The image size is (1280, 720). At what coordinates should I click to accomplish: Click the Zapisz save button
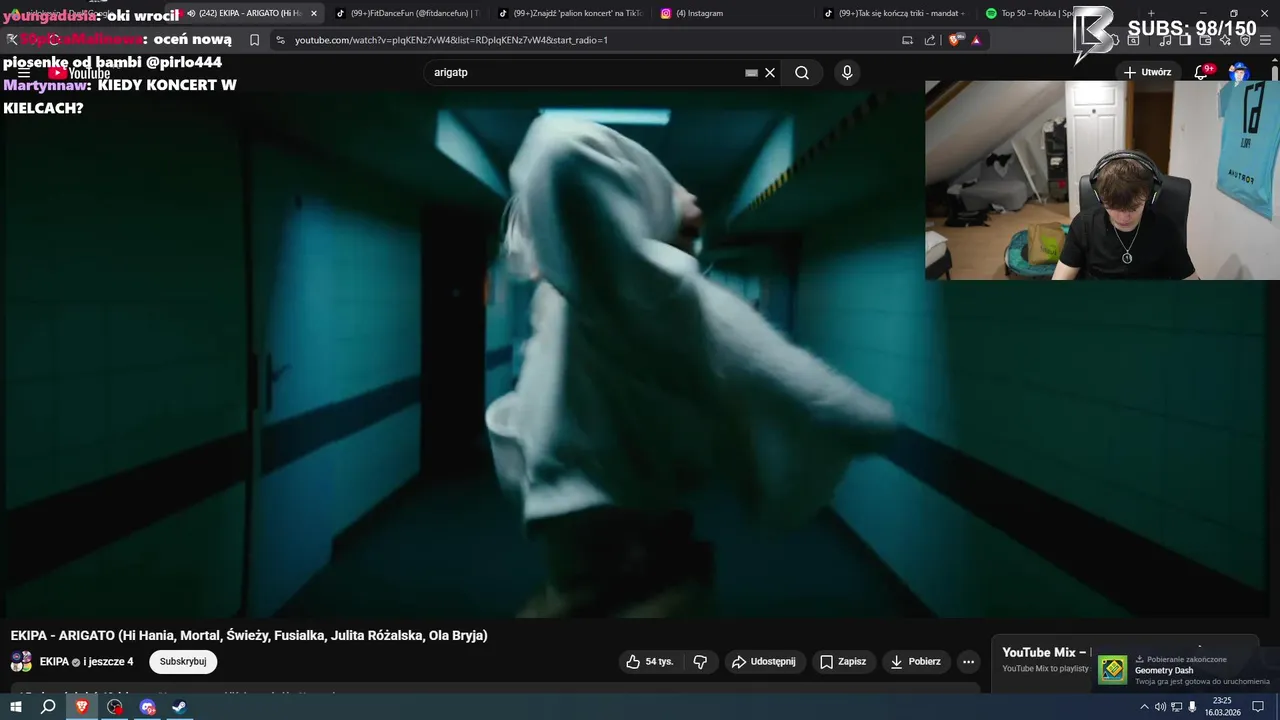[843, 662]
